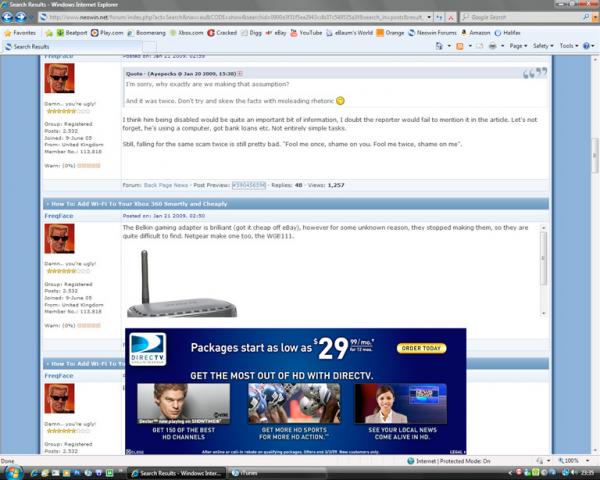The height and width of the screenshot is (480, 600).
Task: Click the ORDER TODAY button in ad
Action: (x=421, y=348)
